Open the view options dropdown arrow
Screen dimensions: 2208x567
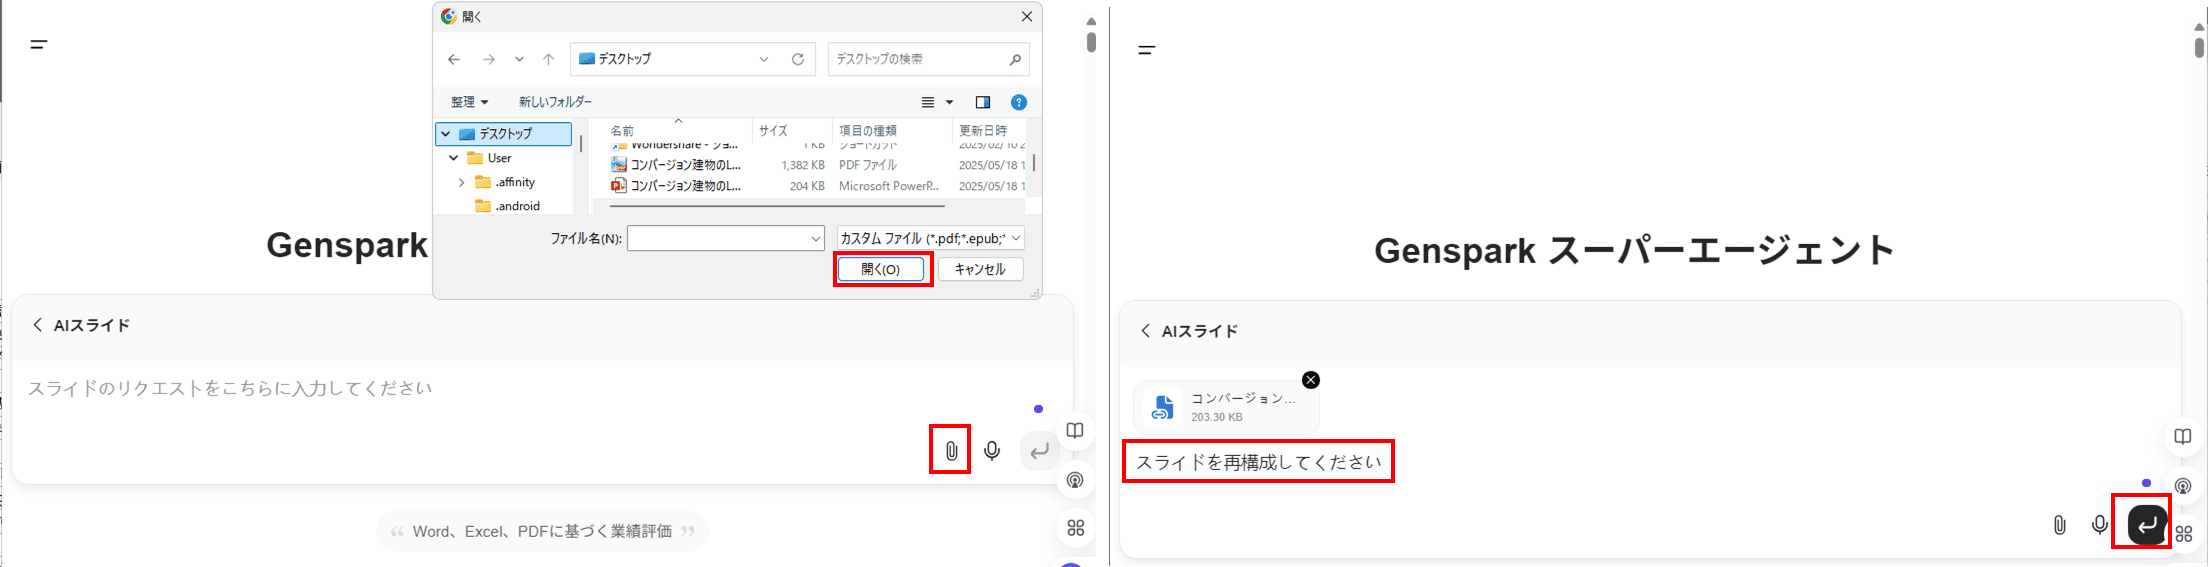(x=950, y=102)
